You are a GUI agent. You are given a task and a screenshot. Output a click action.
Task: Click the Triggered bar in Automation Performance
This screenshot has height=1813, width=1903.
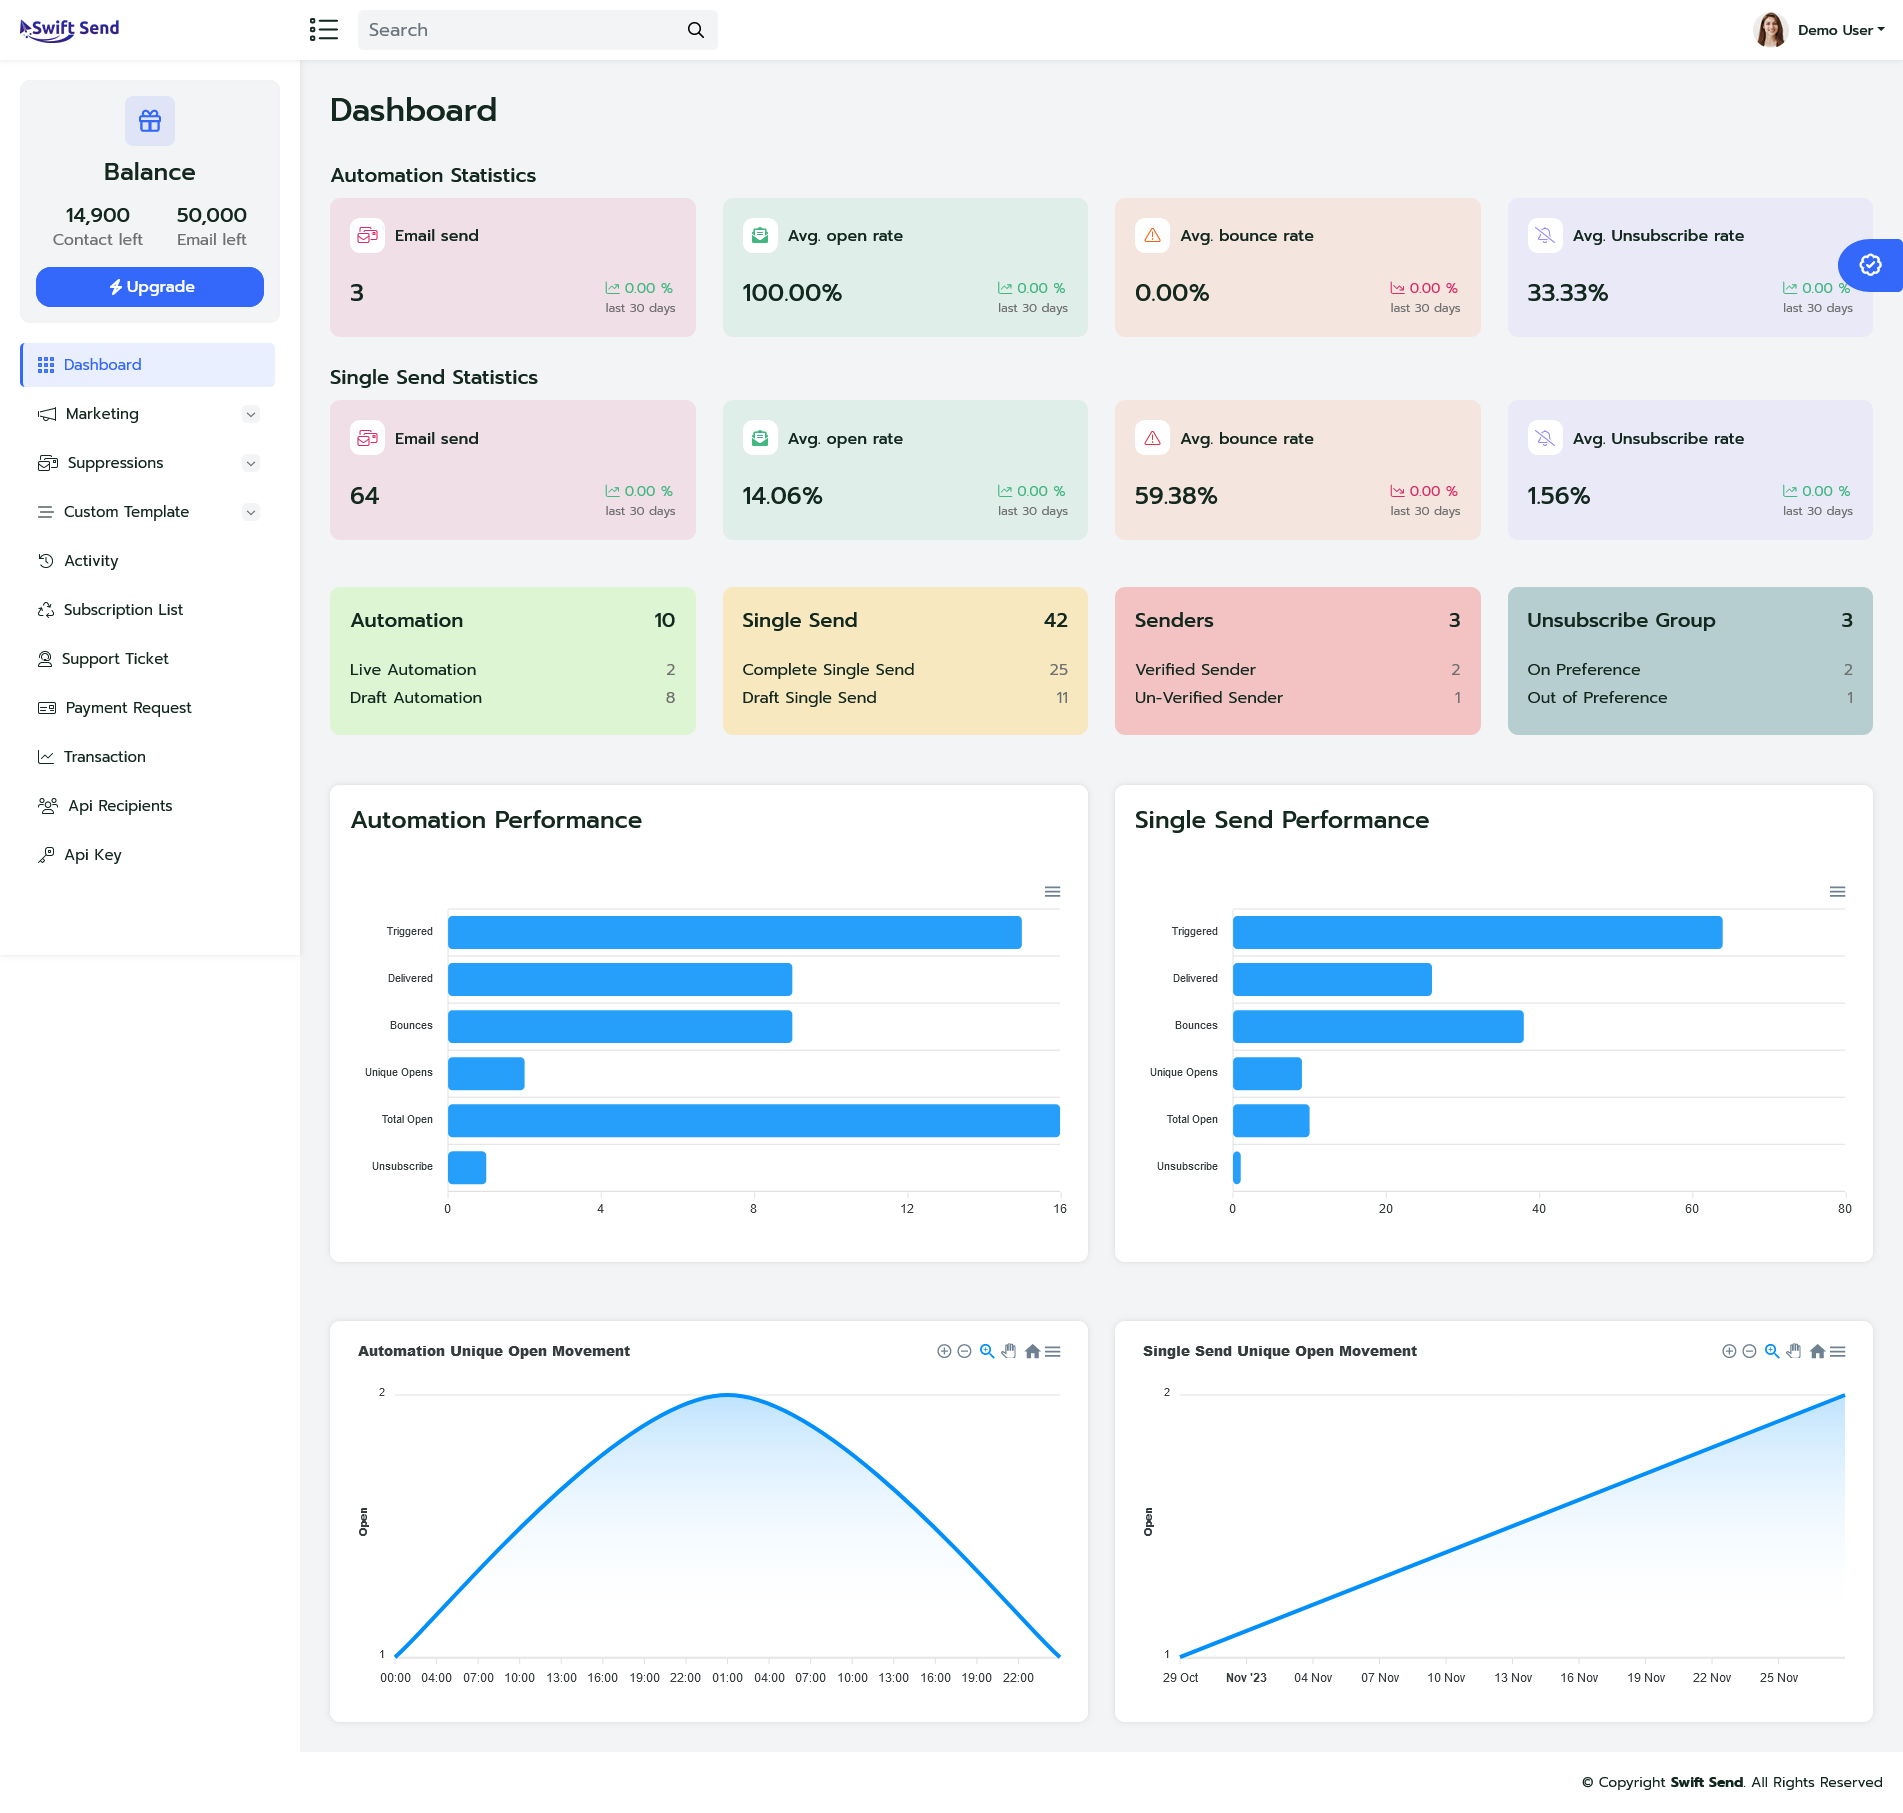(734, 932)
